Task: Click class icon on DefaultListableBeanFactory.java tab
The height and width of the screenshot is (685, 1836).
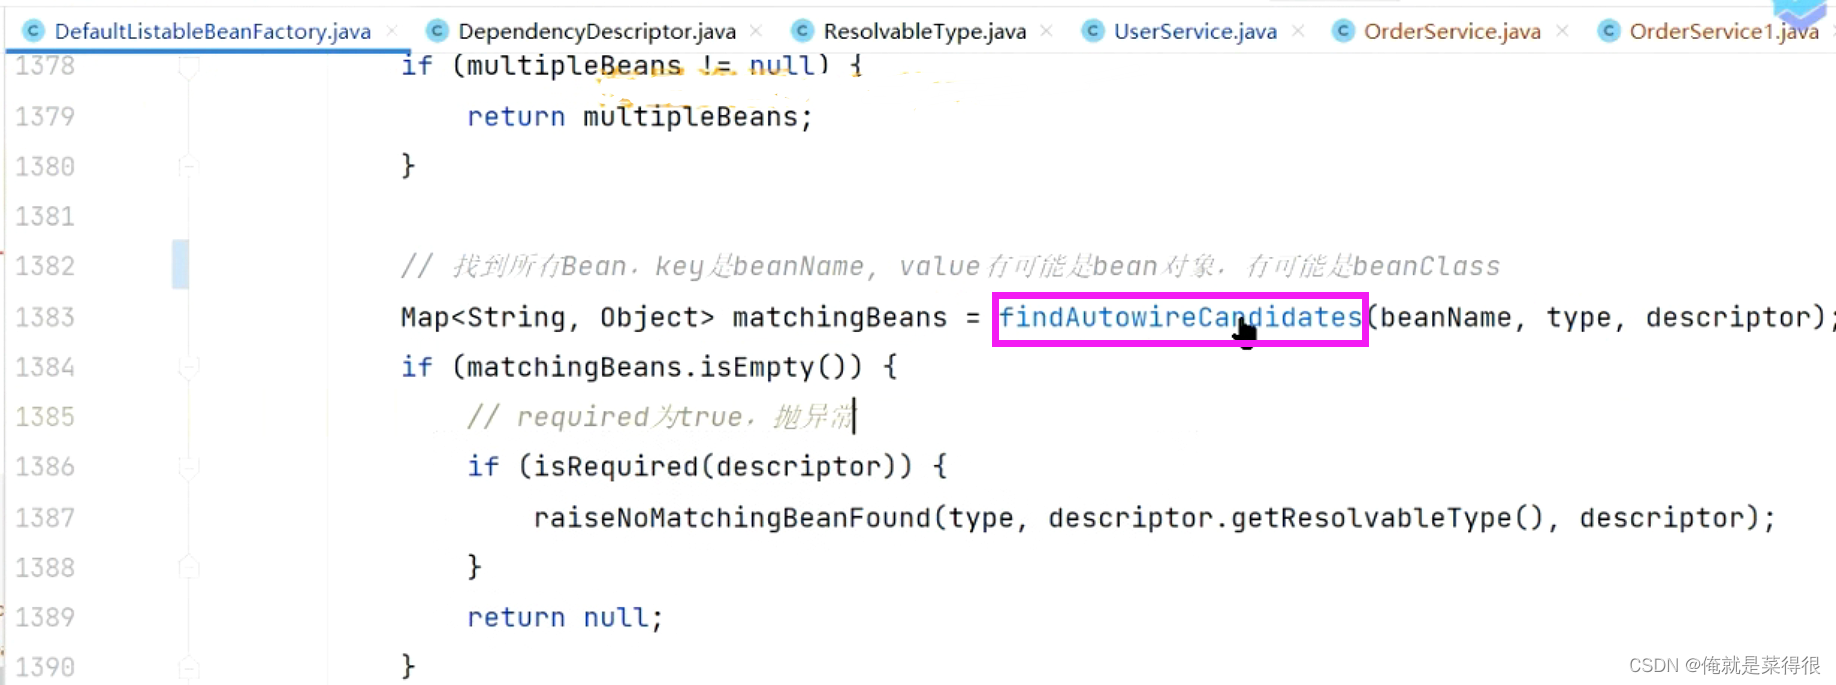Action: pos(34,31)
